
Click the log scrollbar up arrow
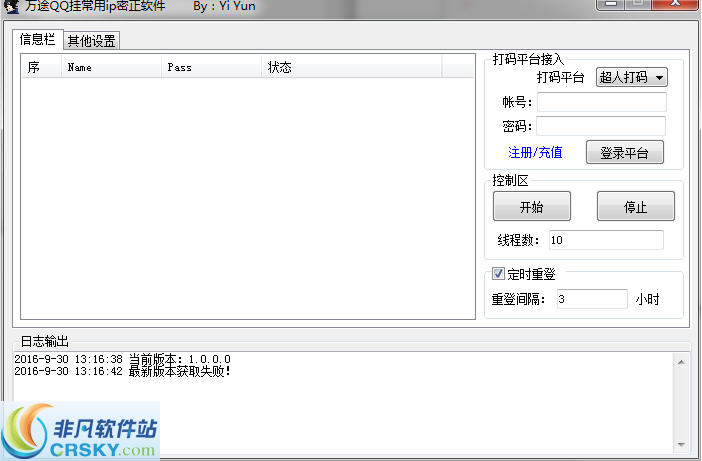pos(681,362)
